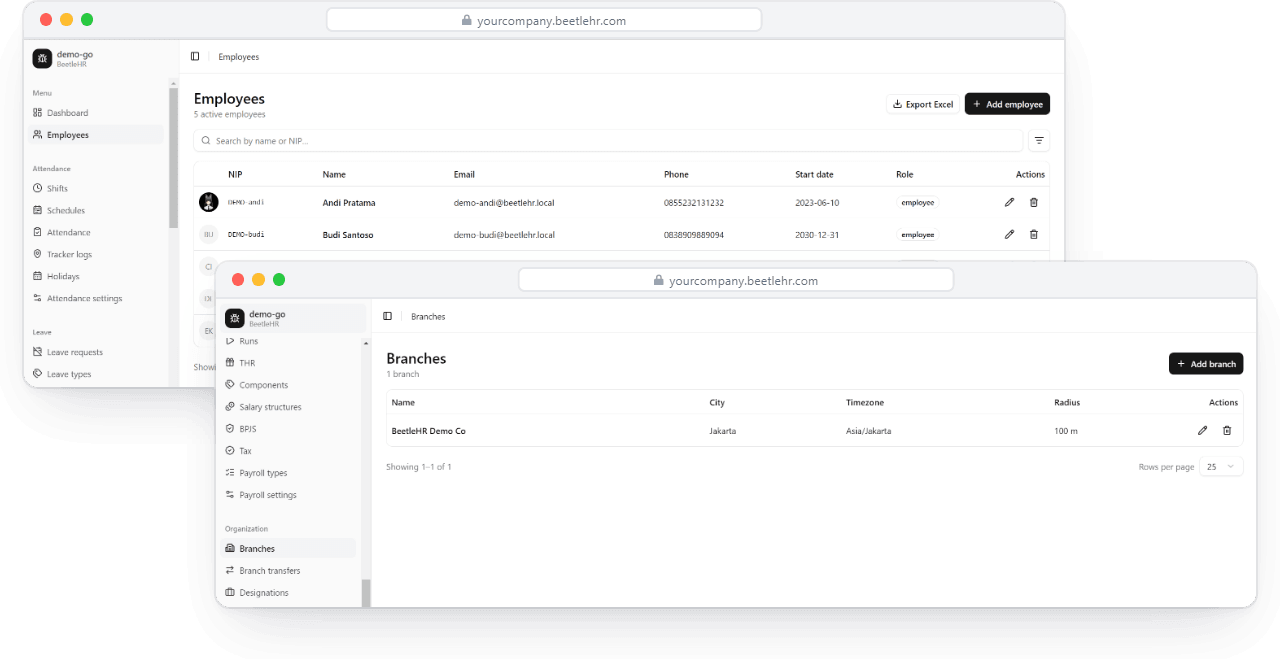This screenshot has width=1280, height=659.
Task: Delete the BeetleHR Demo Co branch
Action: tap(1227, 431)
